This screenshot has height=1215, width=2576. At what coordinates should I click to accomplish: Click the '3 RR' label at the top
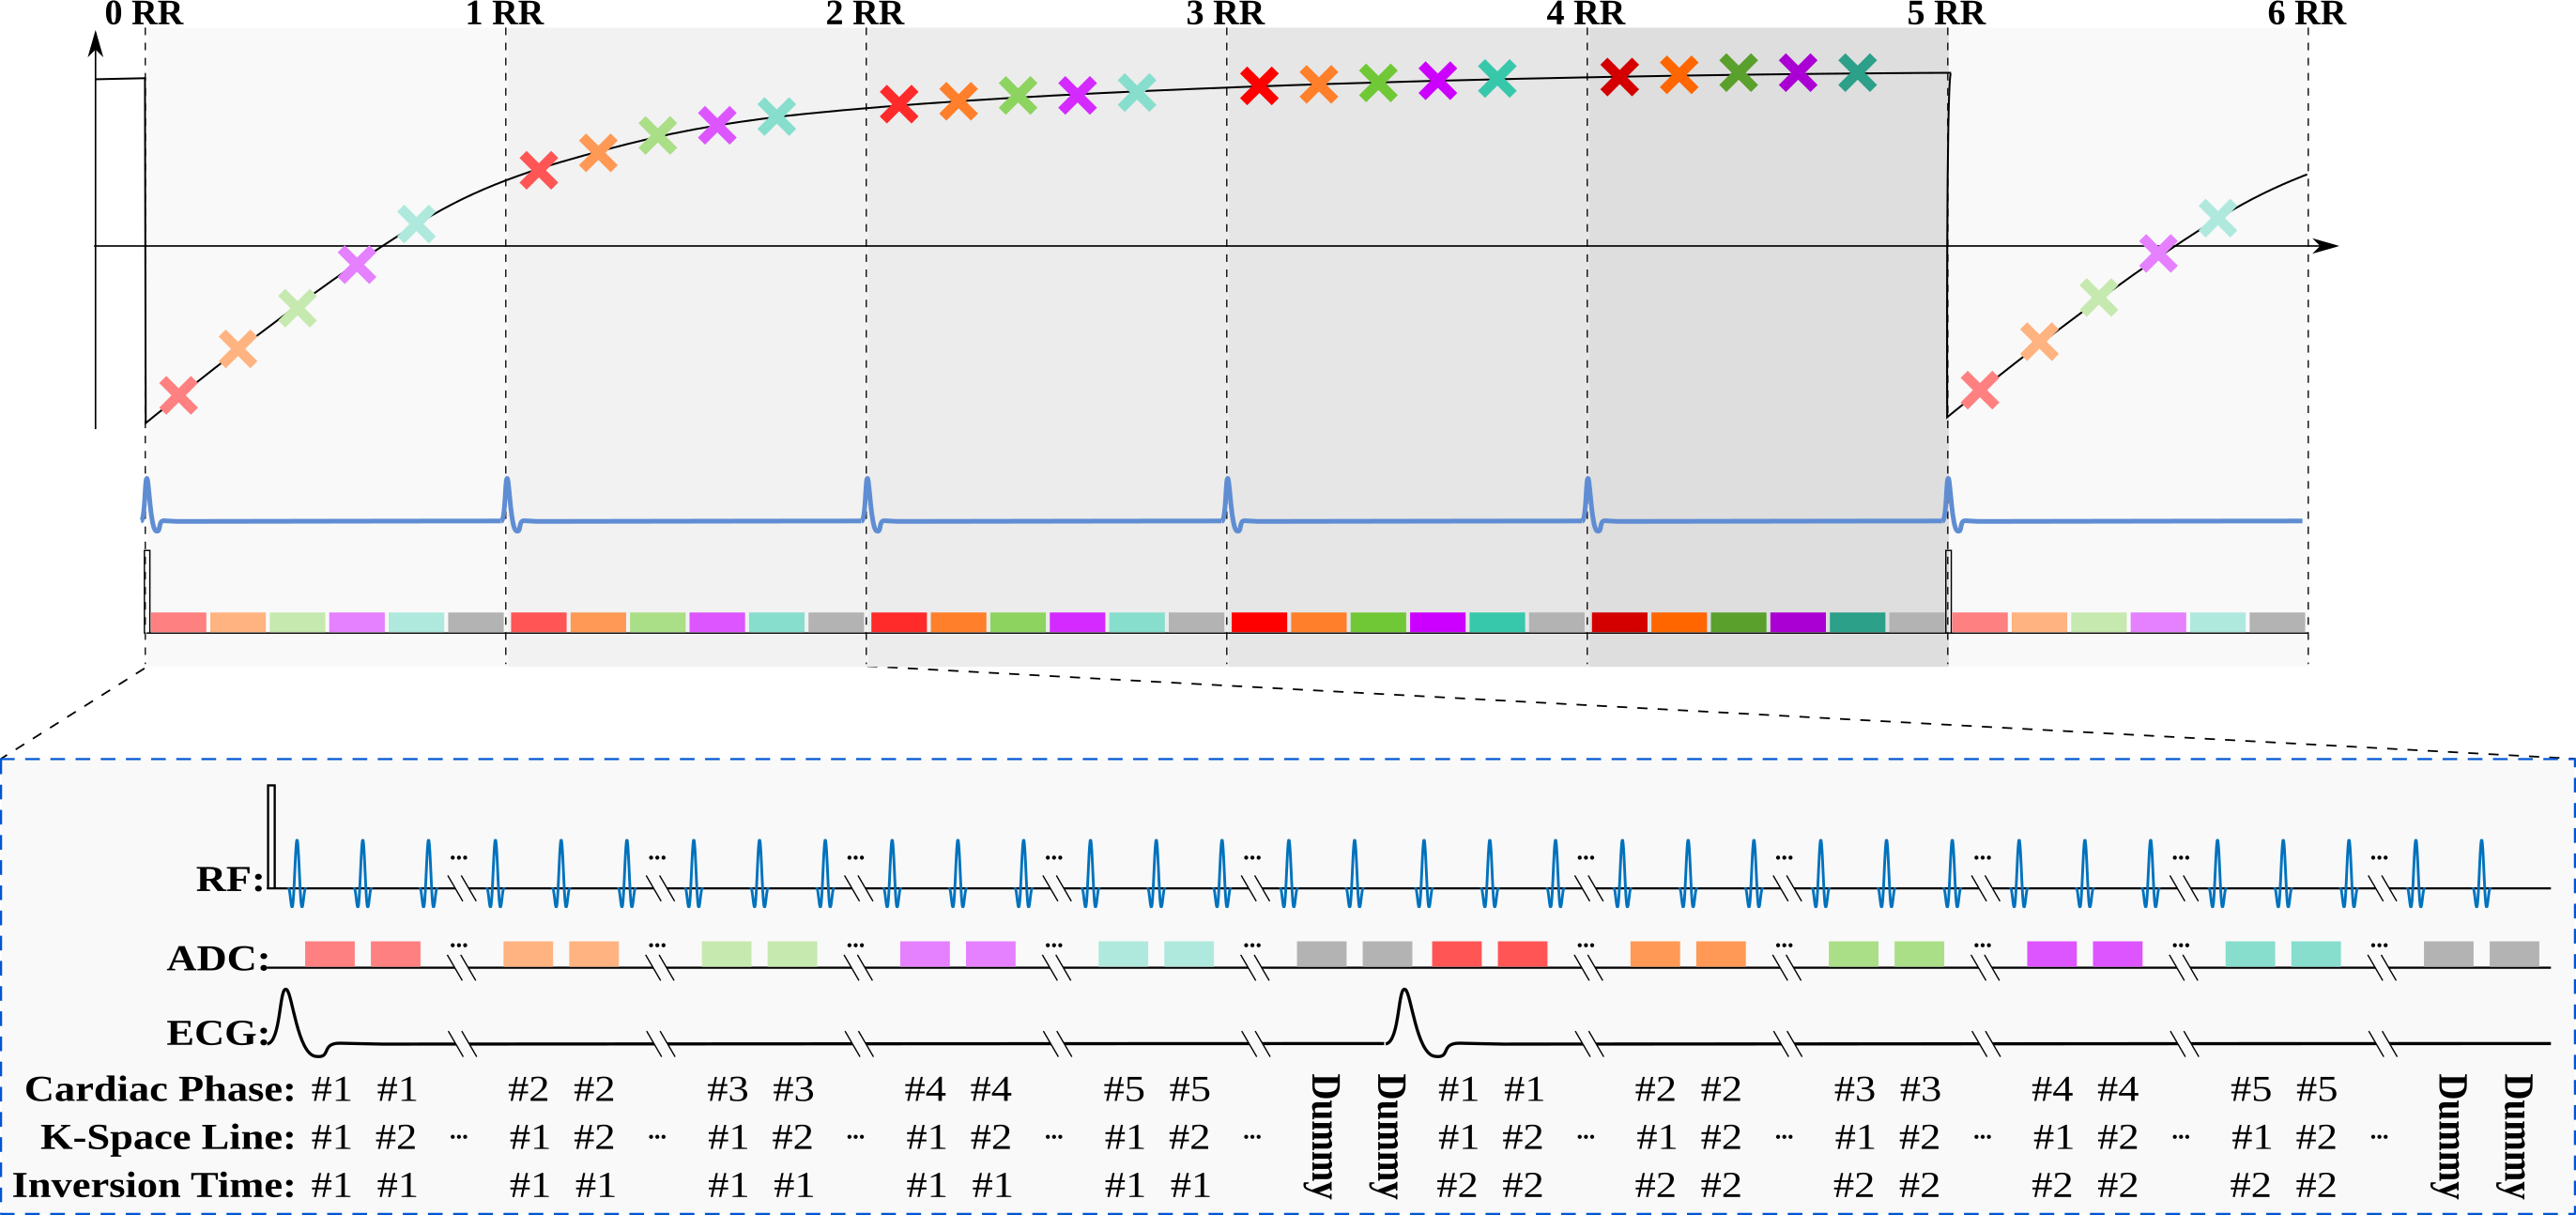[1225, 14]
